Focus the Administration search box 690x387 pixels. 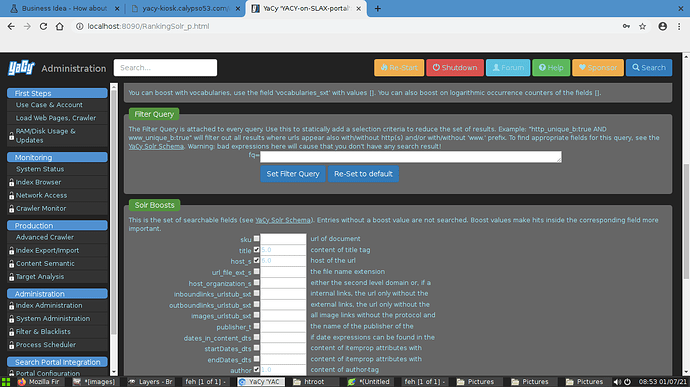point(165,68)
